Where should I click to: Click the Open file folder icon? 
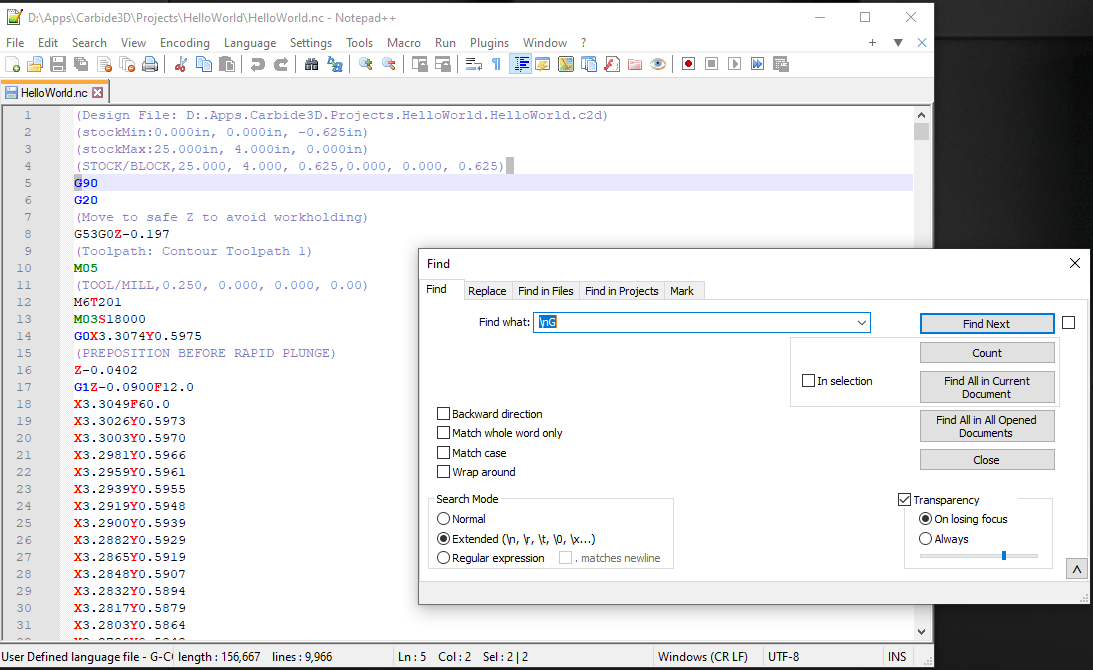coord(35,65)
